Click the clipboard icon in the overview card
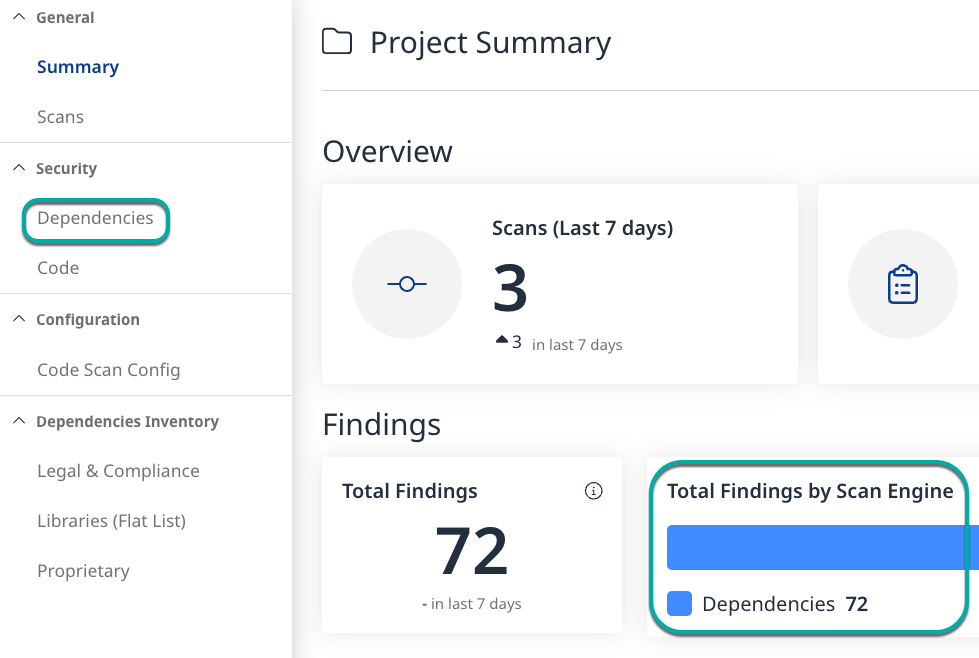This screenshot has width=979, height=658. [x=903, y=284]
